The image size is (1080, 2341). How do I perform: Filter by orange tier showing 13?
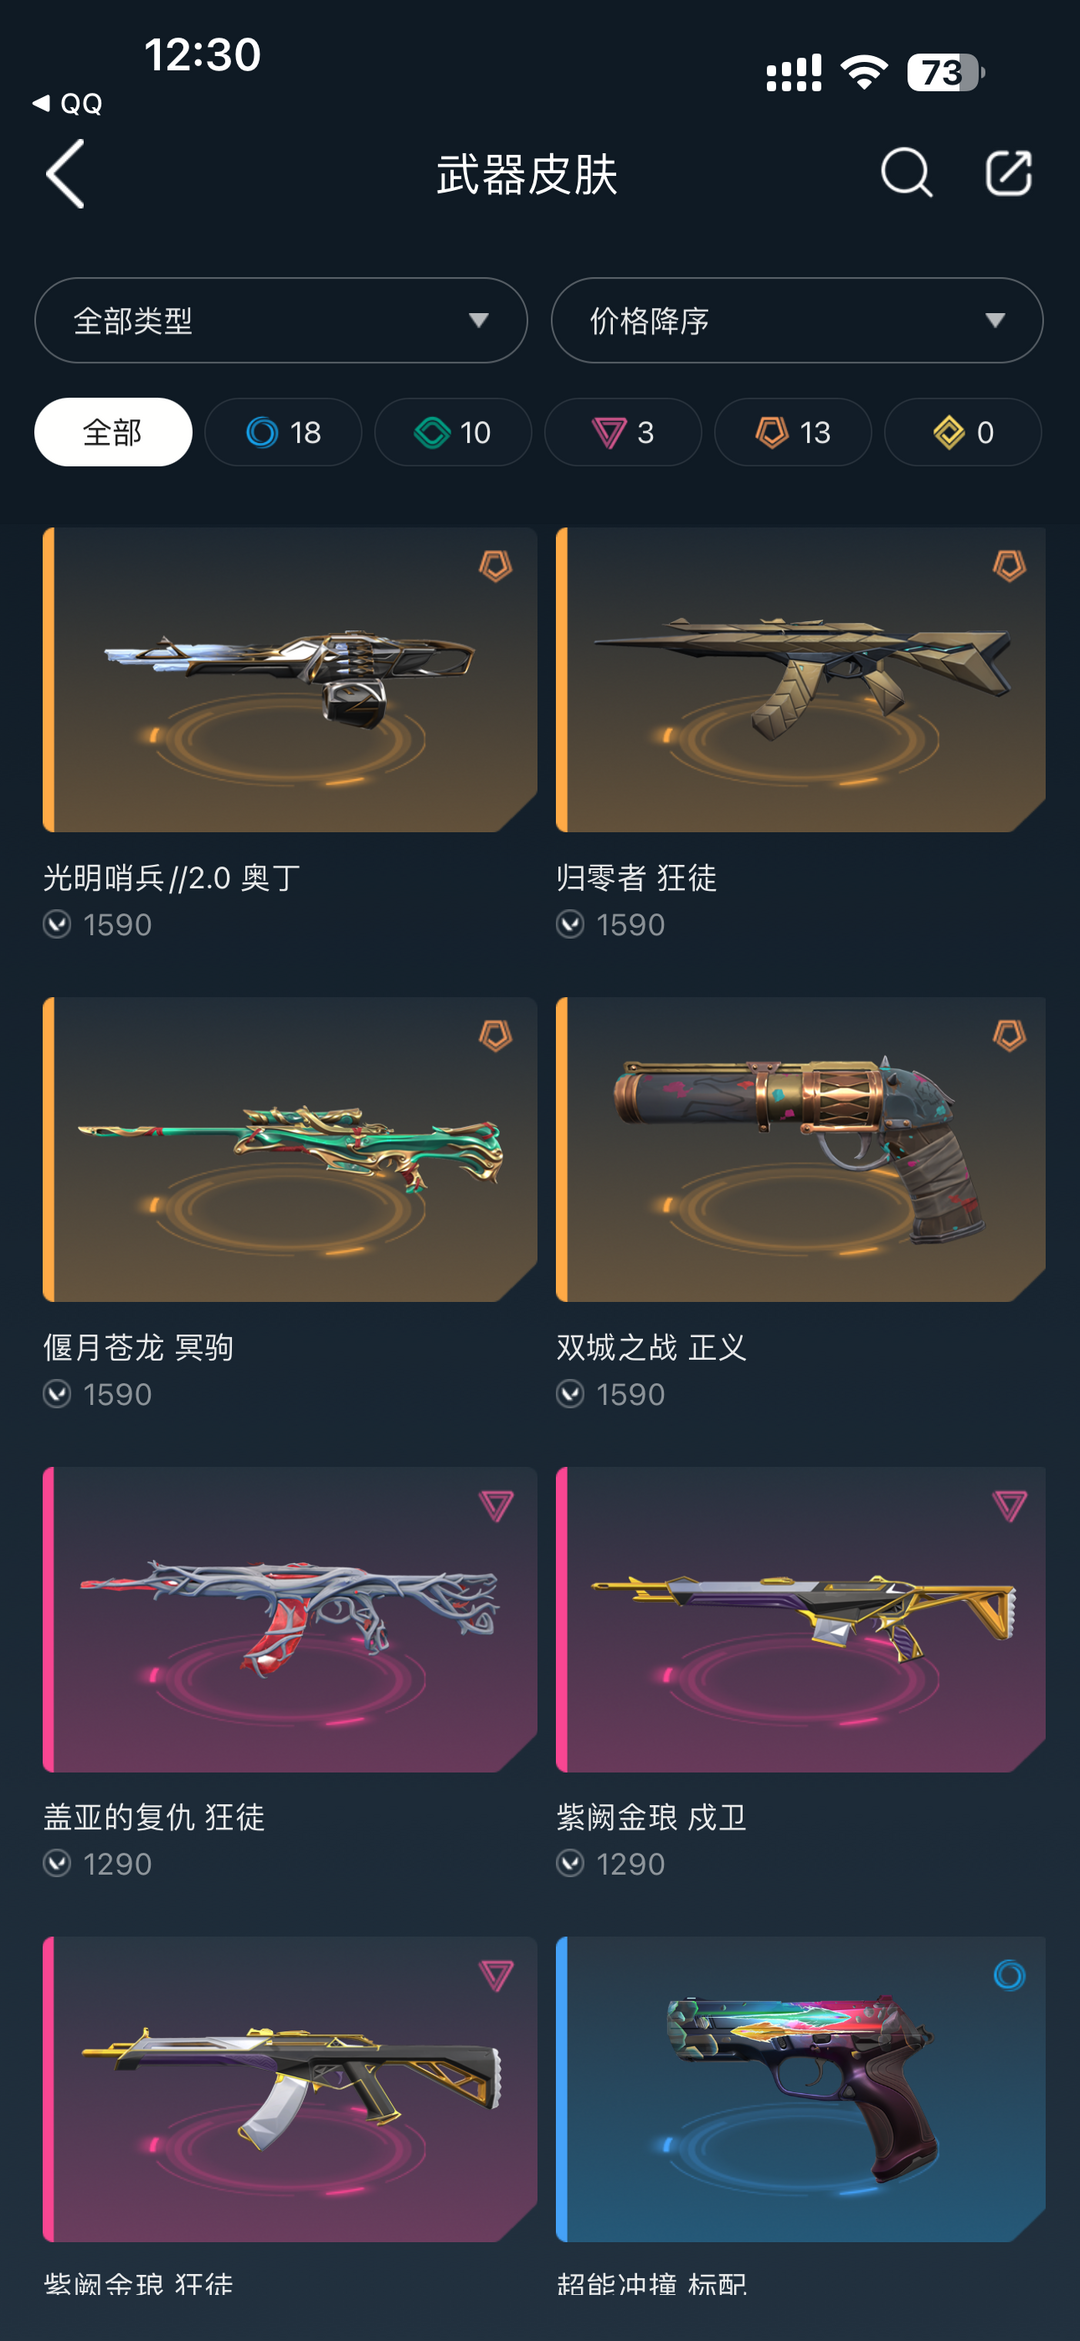793,432
